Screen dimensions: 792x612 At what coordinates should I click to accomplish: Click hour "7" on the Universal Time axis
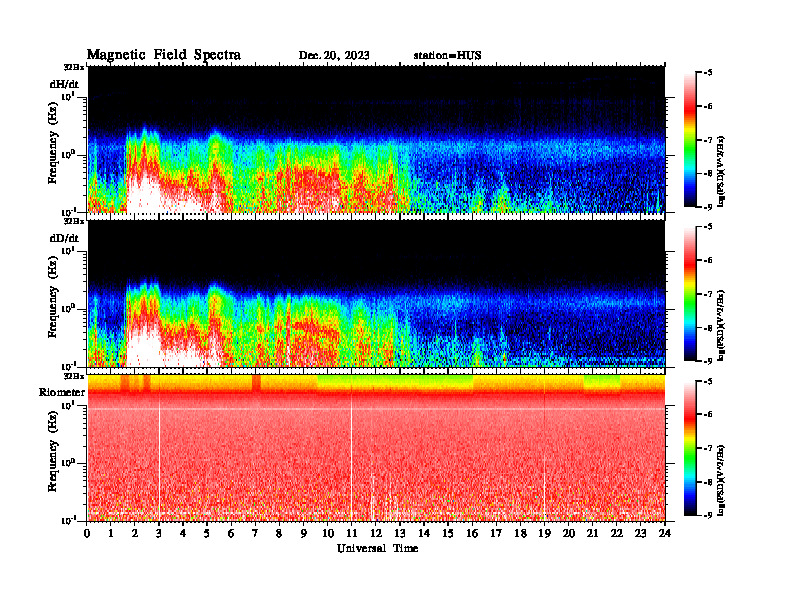[x=255, y=533]
